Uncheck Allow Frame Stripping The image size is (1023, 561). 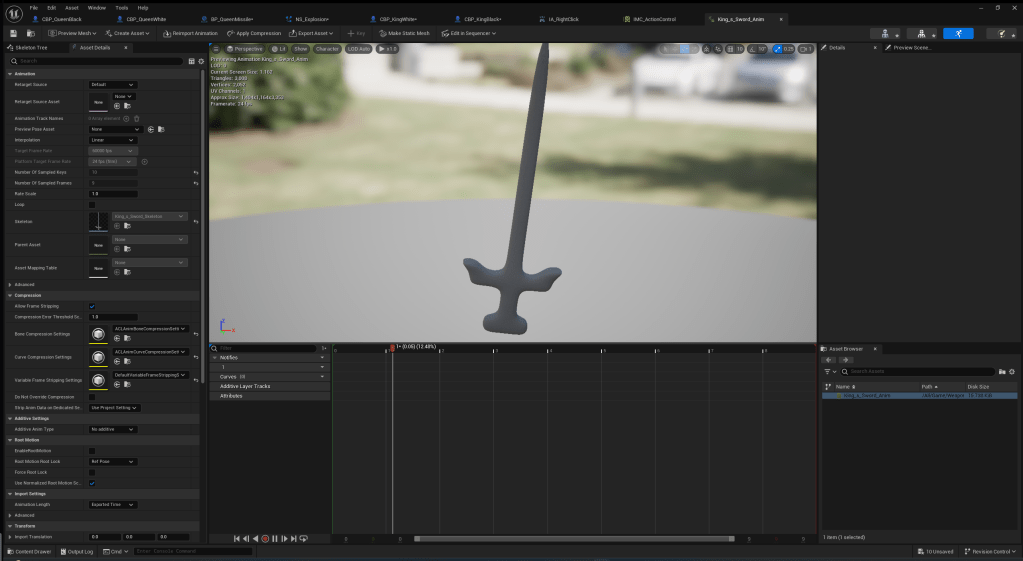93,306
